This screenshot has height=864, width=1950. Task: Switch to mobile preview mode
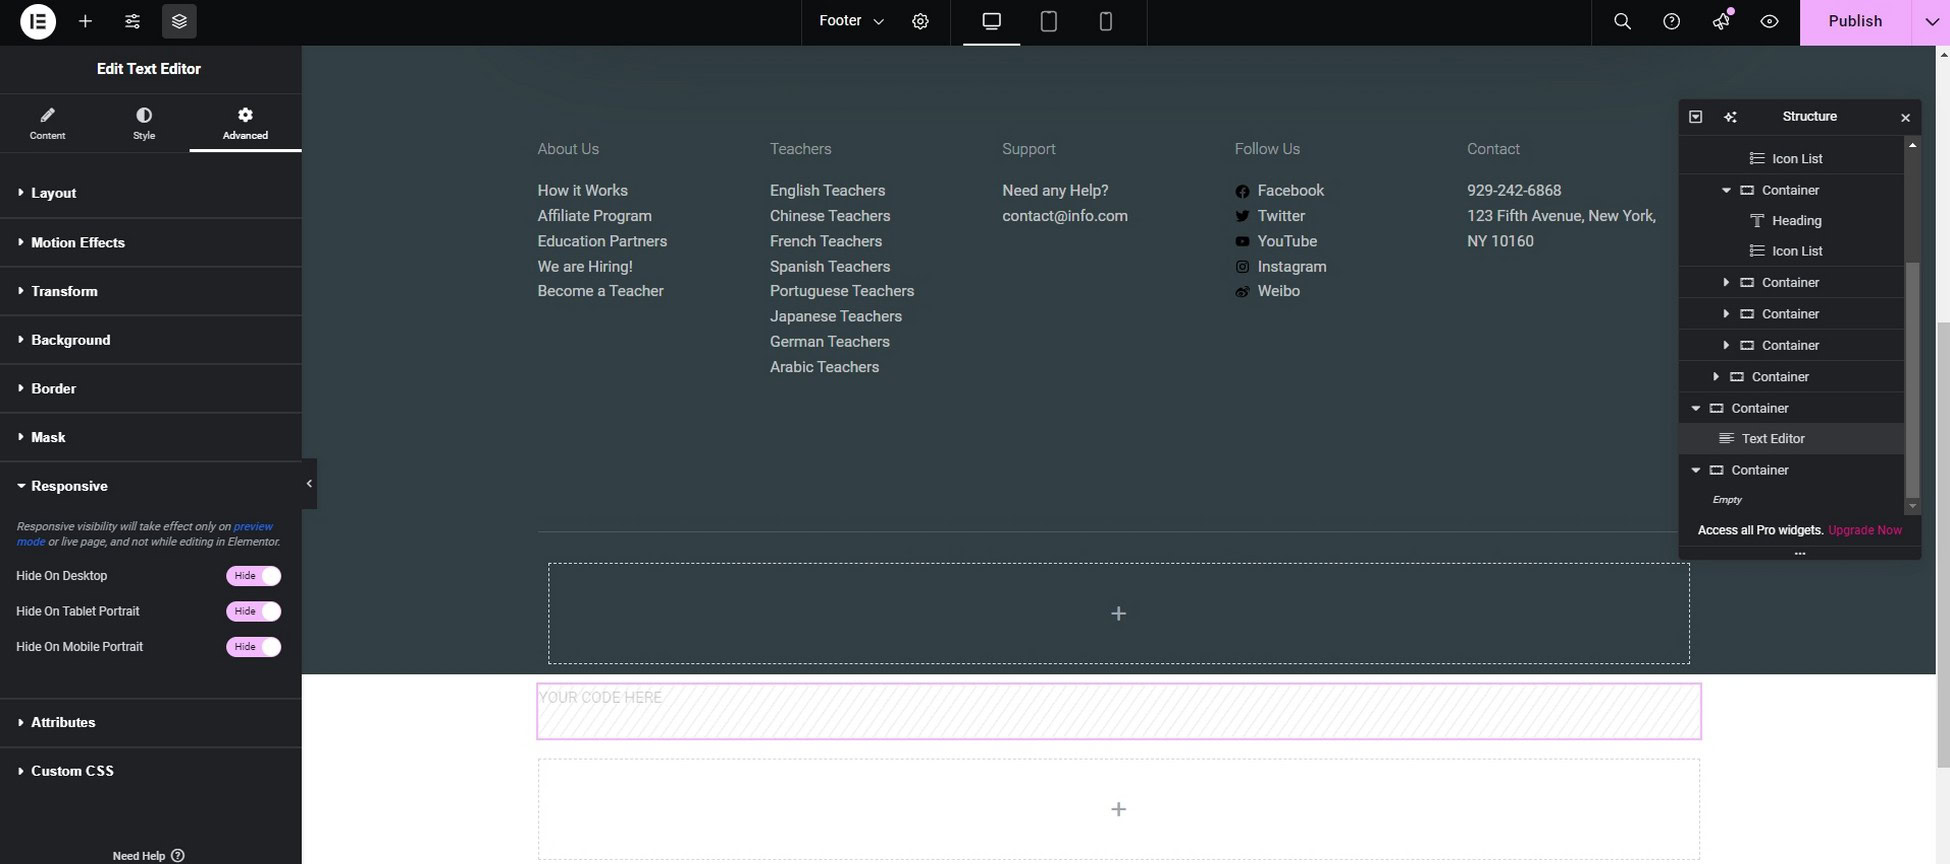(x=1105, y=21)
